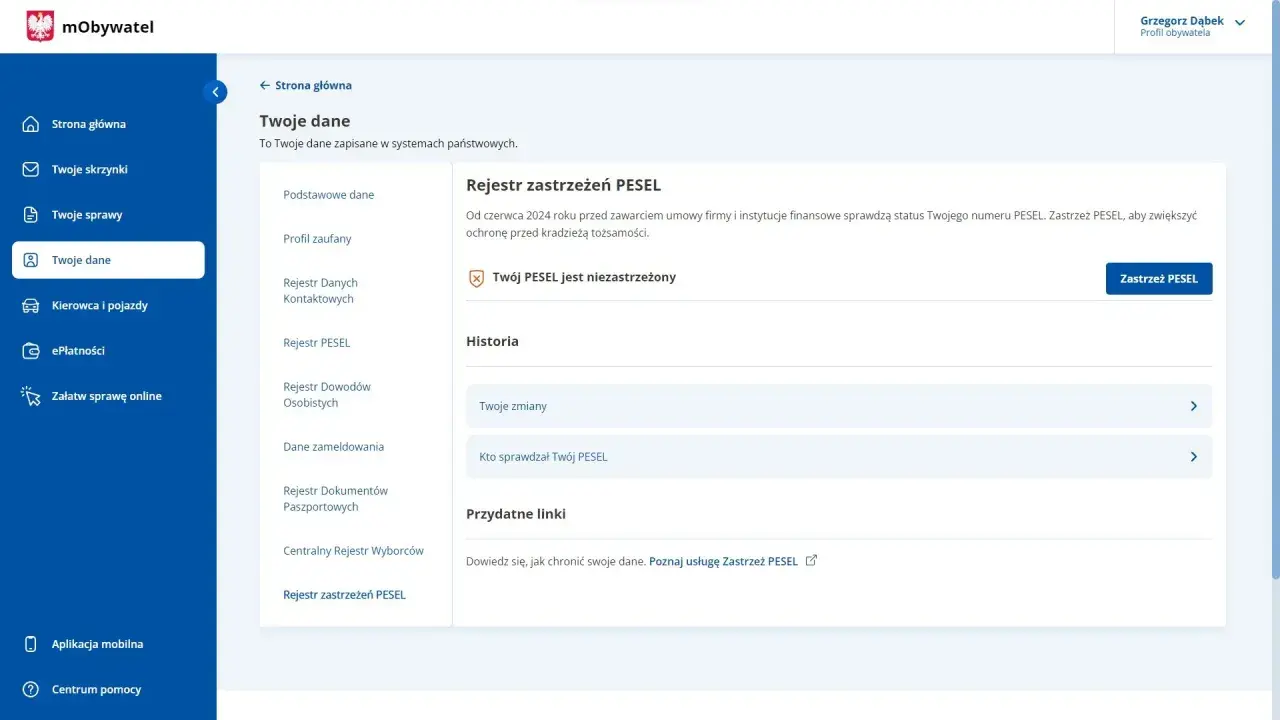Switch to the Rejestr PESEL tab
The height and width of the screenshot is (720, 1280).
[316, 343]
